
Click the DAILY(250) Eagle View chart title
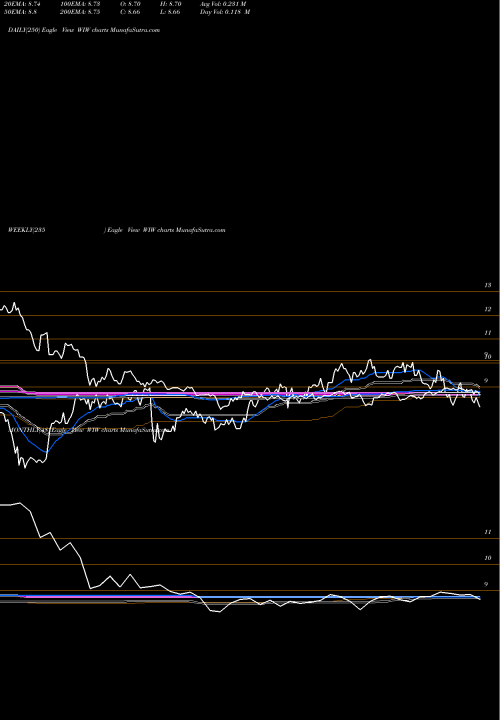84,30
